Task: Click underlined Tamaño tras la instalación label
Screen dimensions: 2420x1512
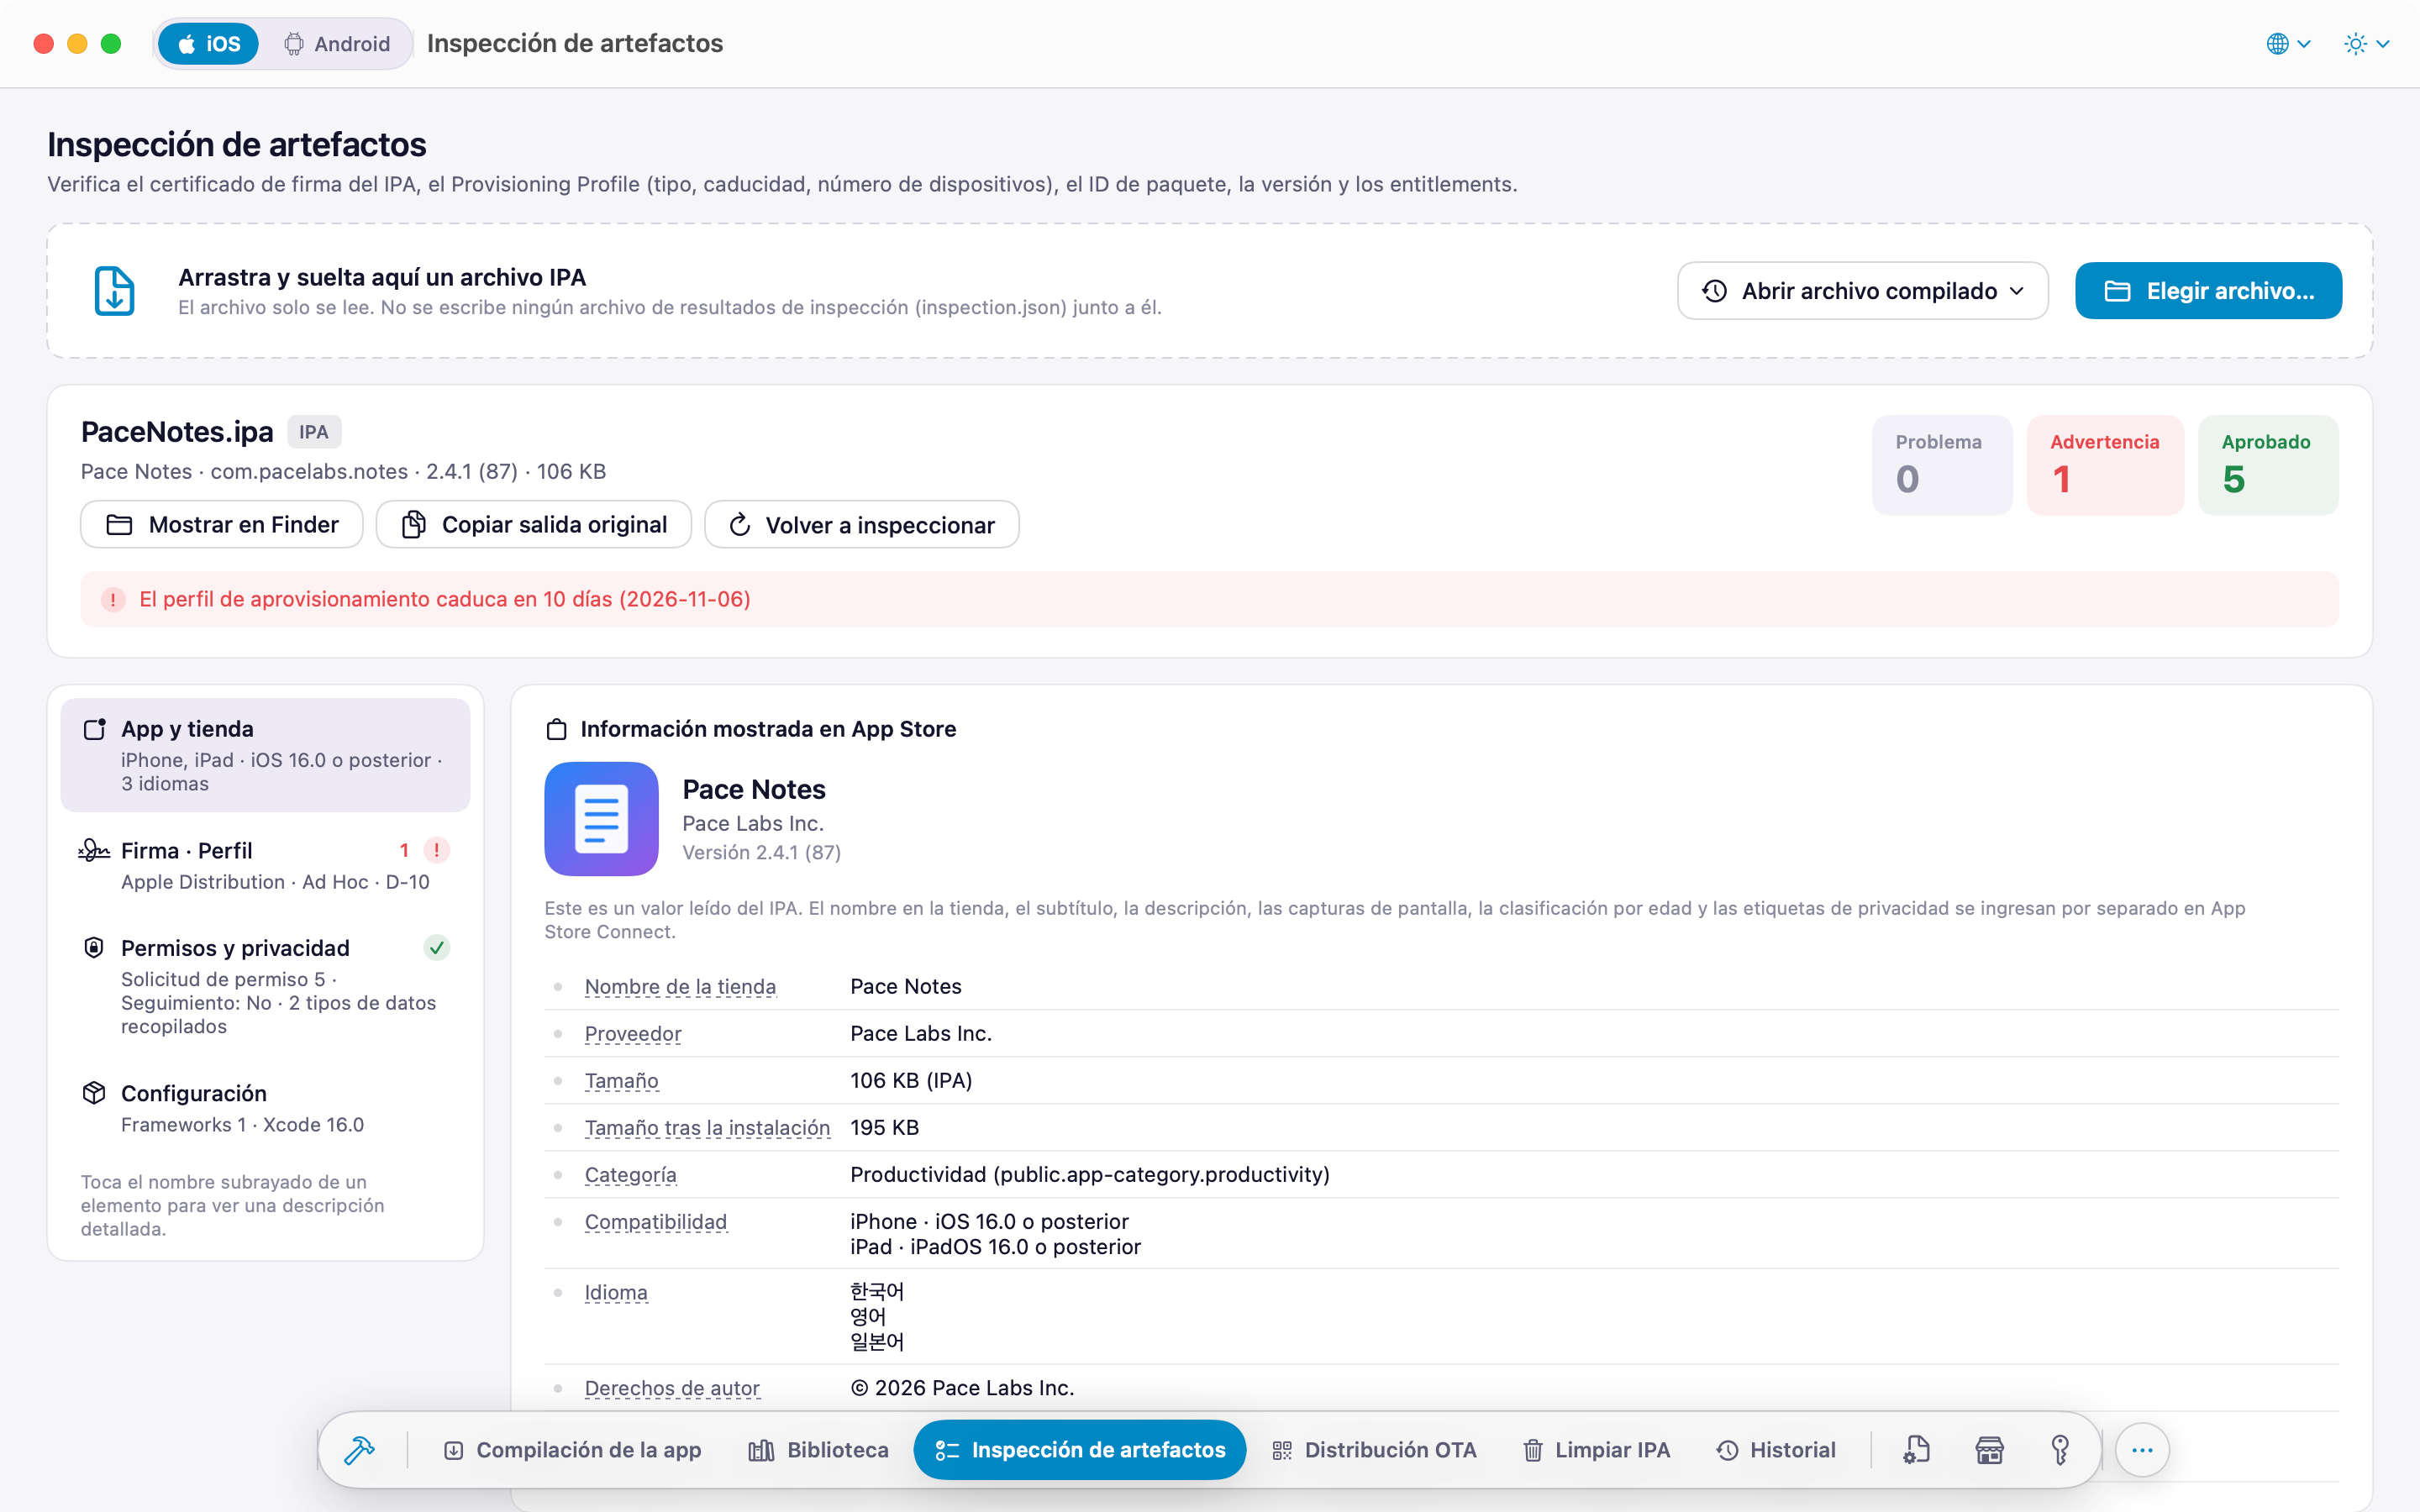Action: point(707,1127)
